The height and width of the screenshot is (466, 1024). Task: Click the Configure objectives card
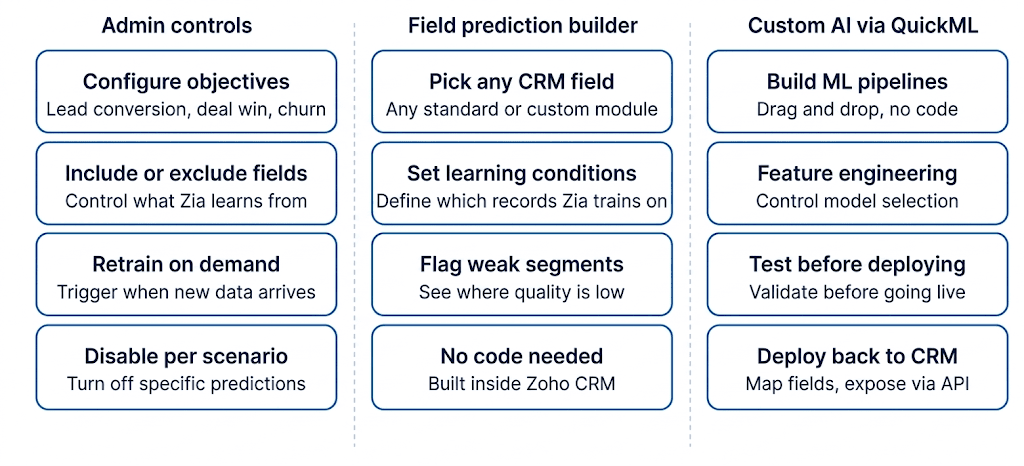click(x=186, y=93)
